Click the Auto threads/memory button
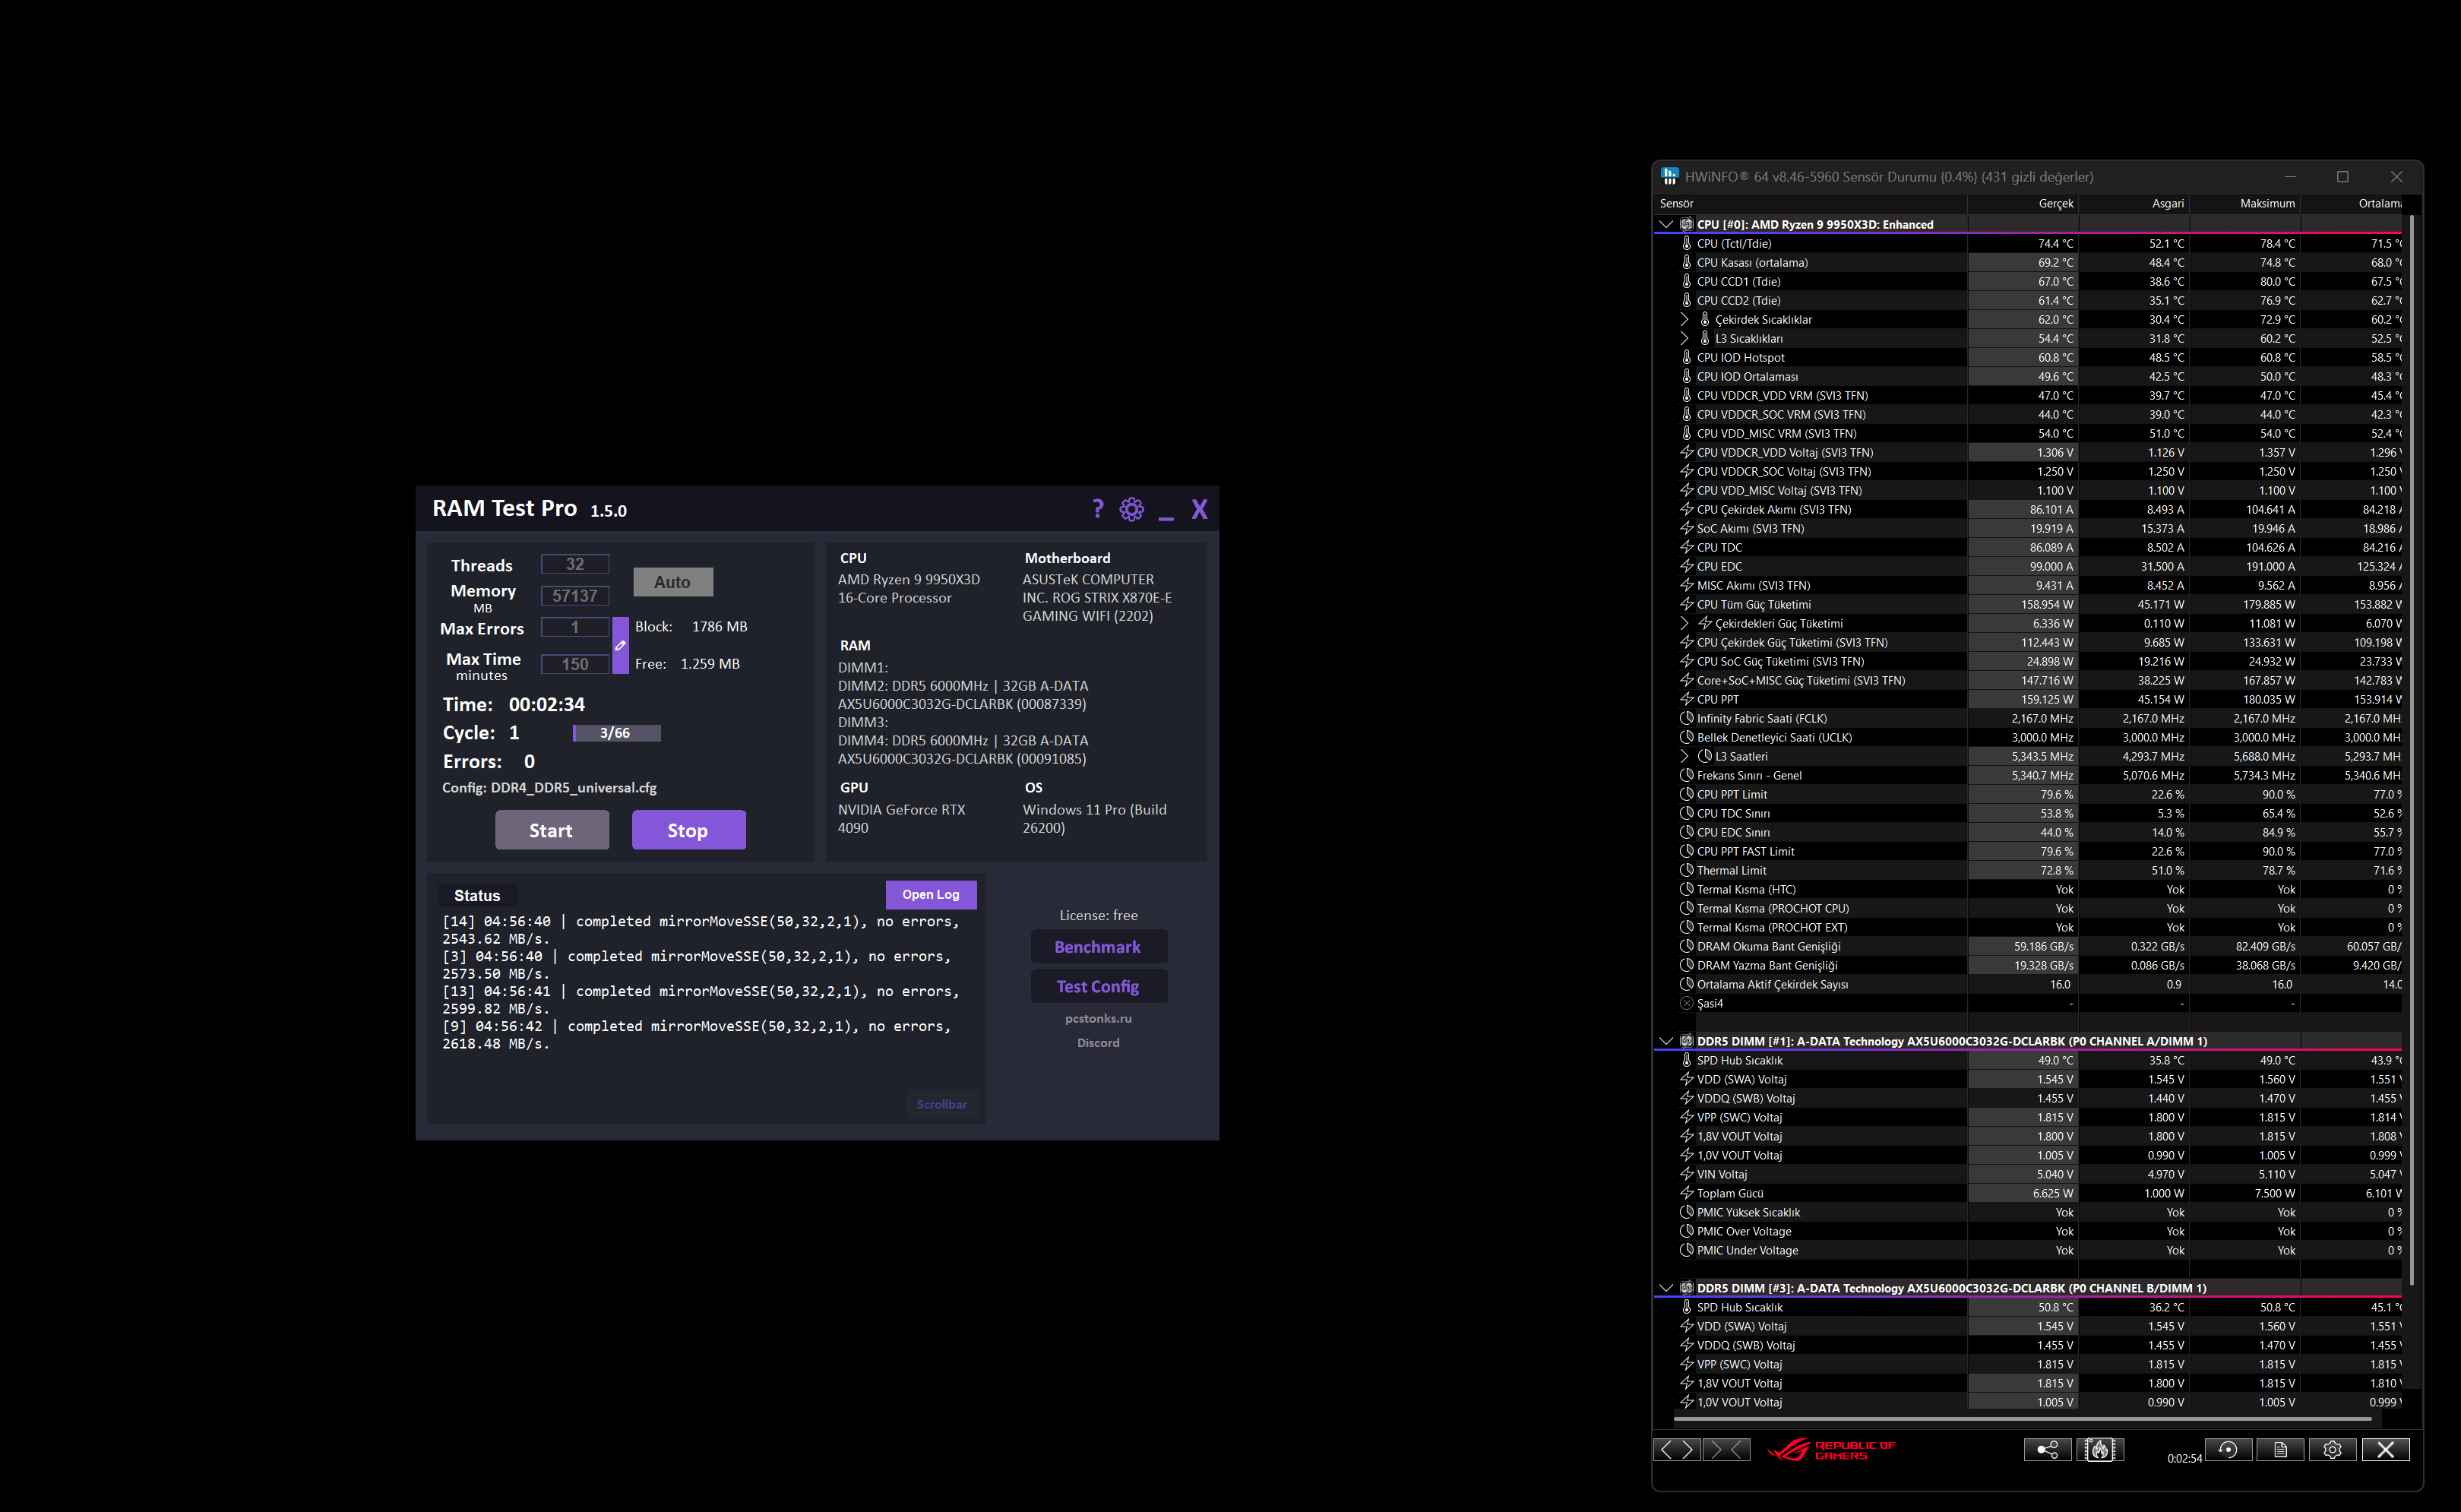The image size is (2461, 1512). click(x=672, y=582)
